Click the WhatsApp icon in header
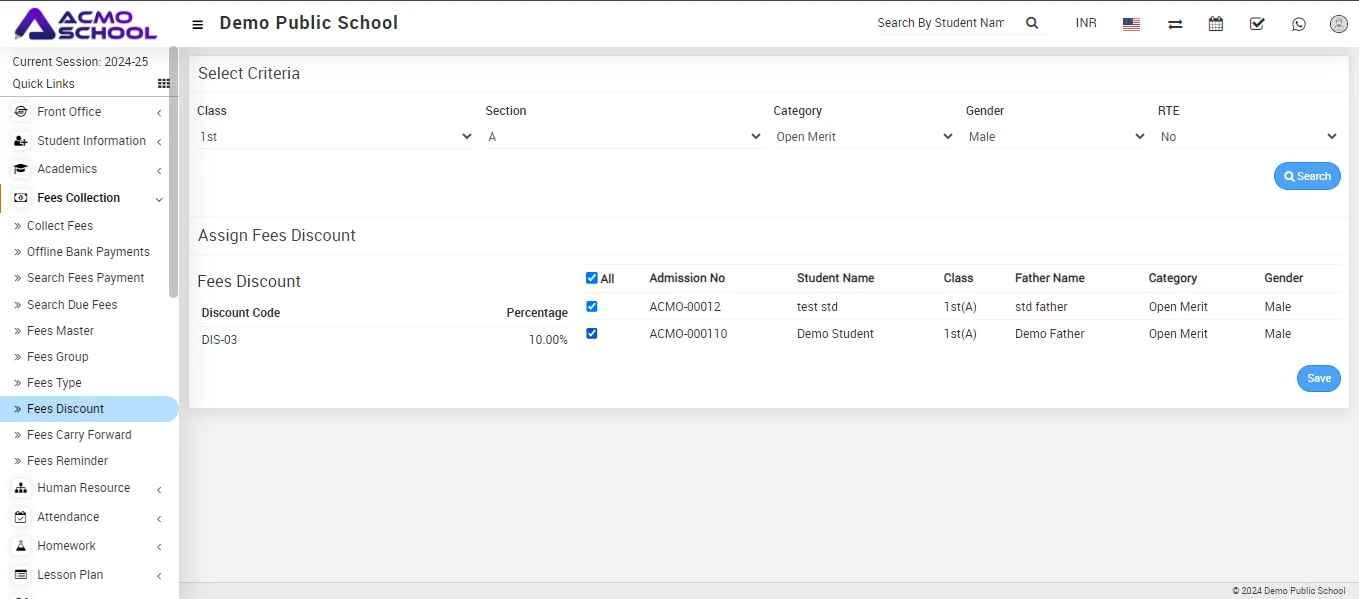 pos(1298,24)
